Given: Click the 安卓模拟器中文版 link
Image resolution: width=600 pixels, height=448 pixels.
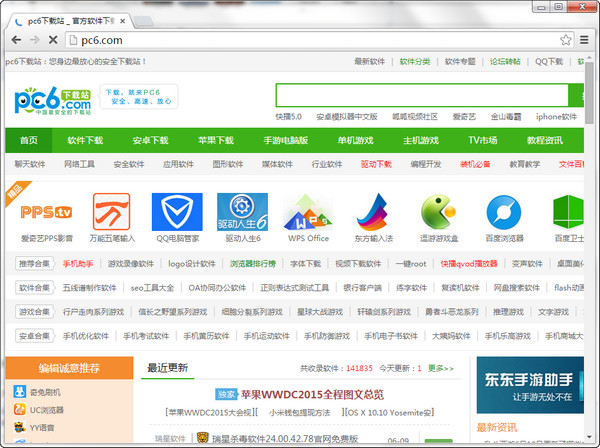Looking at the screenshot, I should [347, 116].
